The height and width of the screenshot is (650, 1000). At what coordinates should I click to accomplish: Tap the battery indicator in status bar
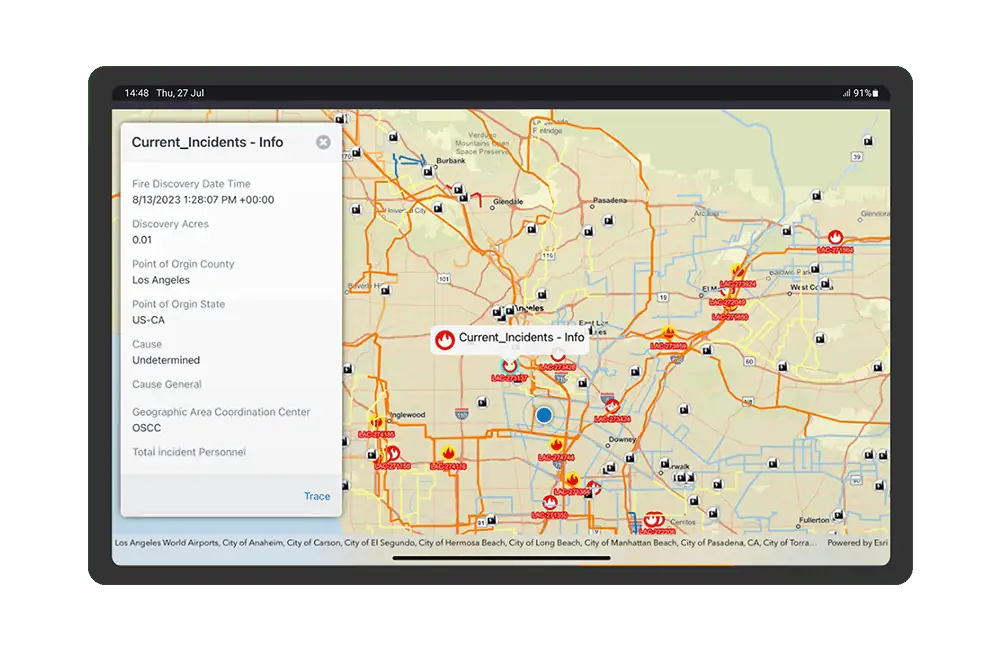pos(874,93)
